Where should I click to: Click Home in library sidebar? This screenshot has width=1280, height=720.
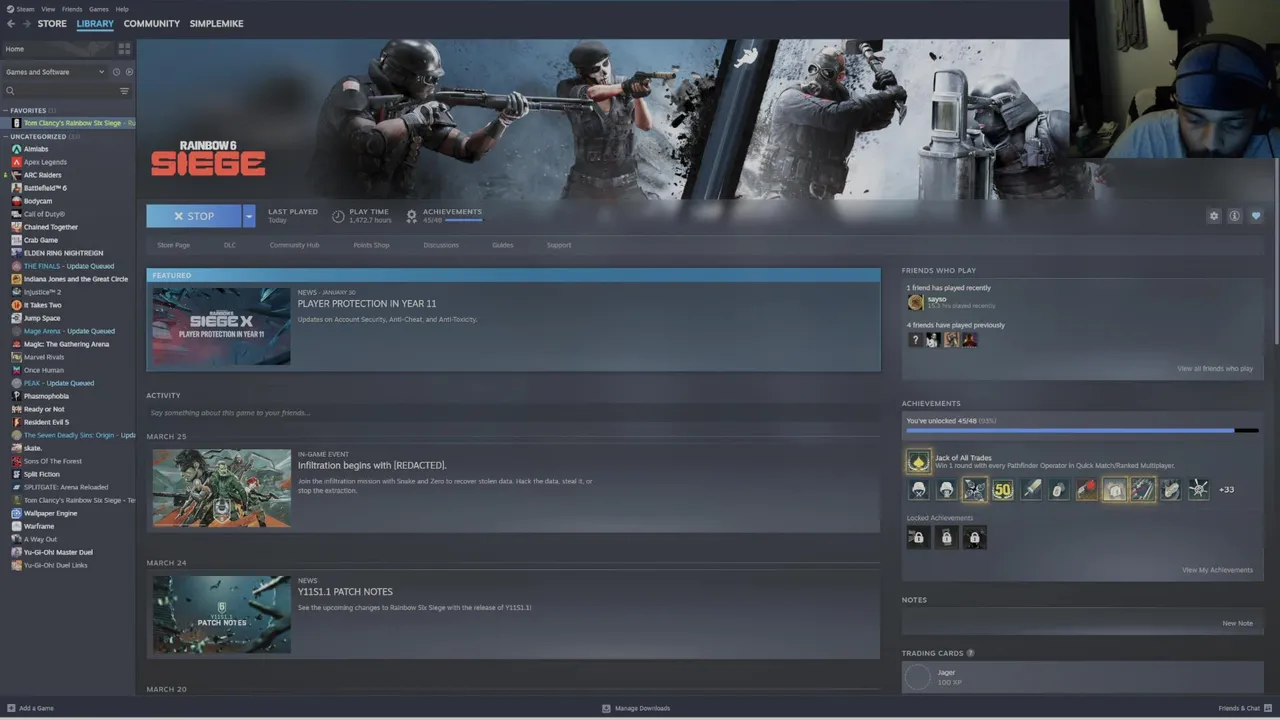pyautogui.click(x=15, y=48)
